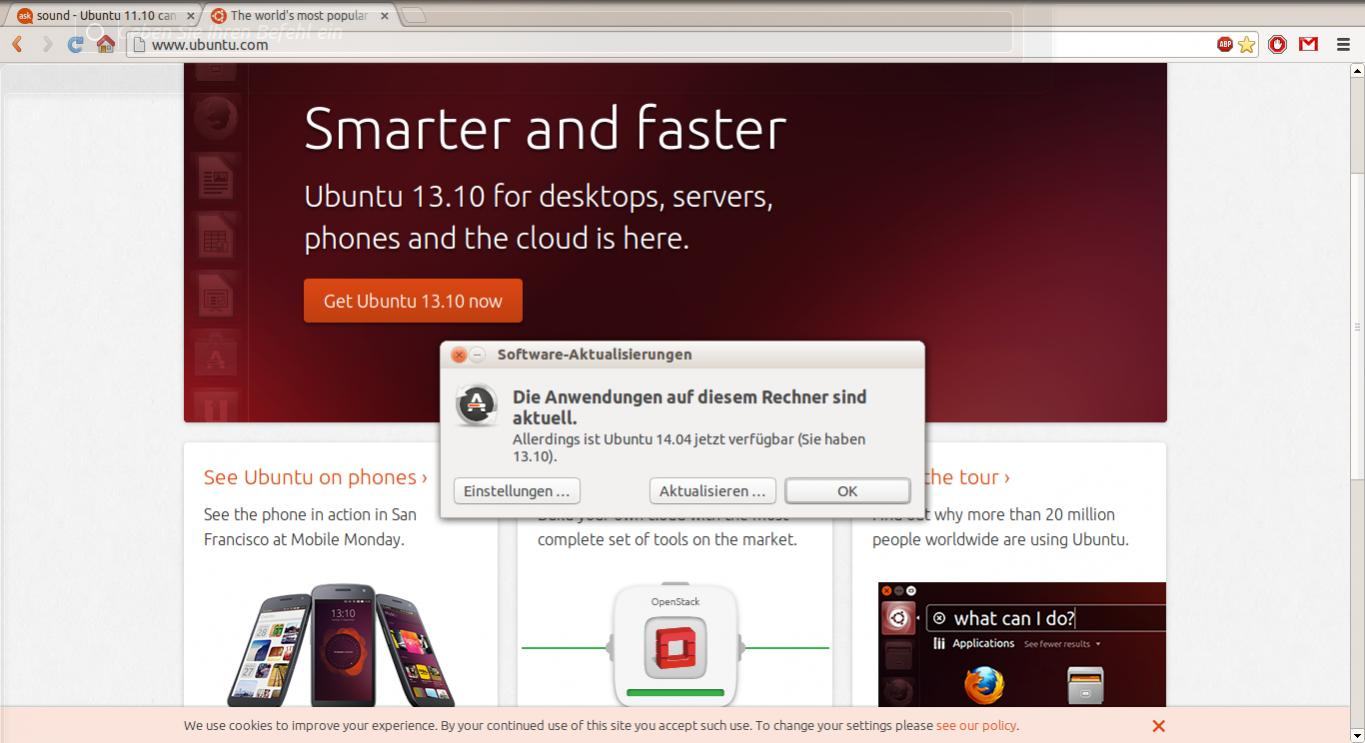Viewport: 1365px width, 743px height.
Task: Bookmark this page with the star icon
Action: 1246,44
